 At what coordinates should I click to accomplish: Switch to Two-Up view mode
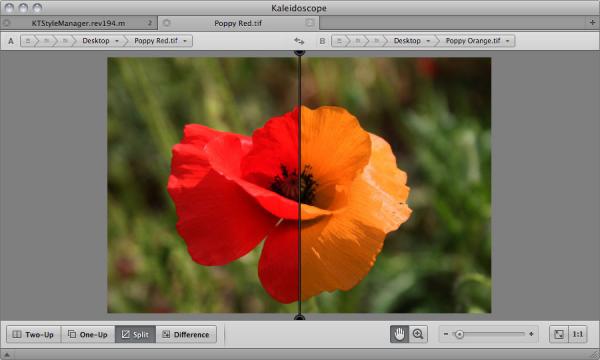(x=33, y=334)
